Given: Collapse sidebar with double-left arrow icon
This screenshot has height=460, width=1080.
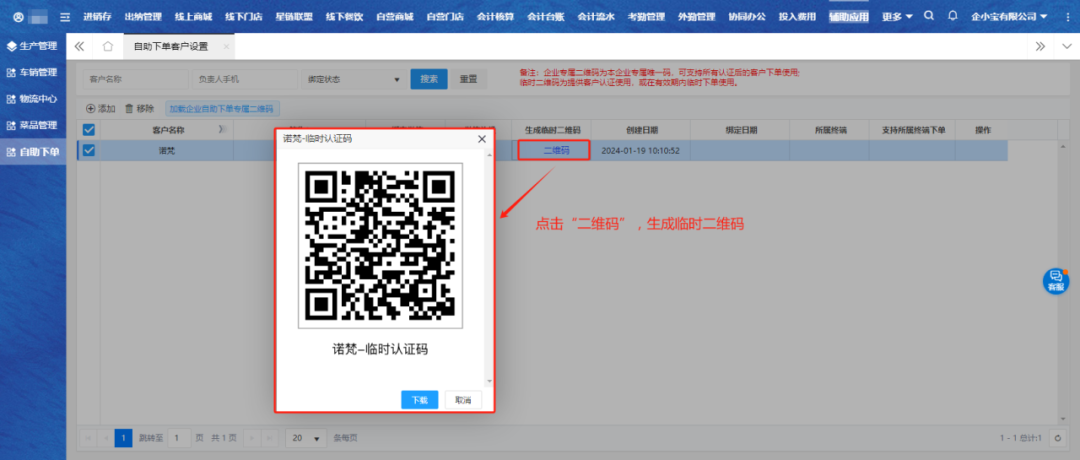Looking at the screenshot, I should (80, 47).
